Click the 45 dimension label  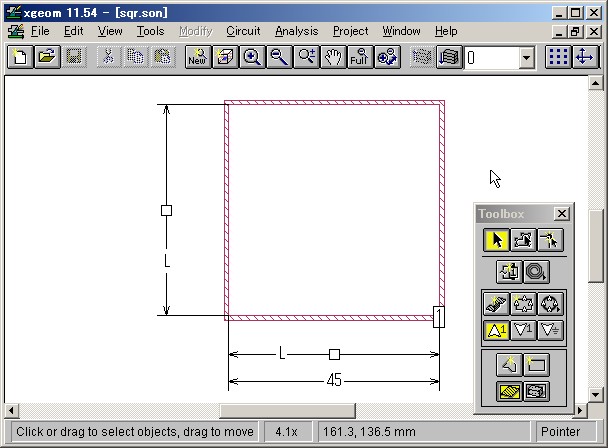pyautogui.click(x=334, y=380)
